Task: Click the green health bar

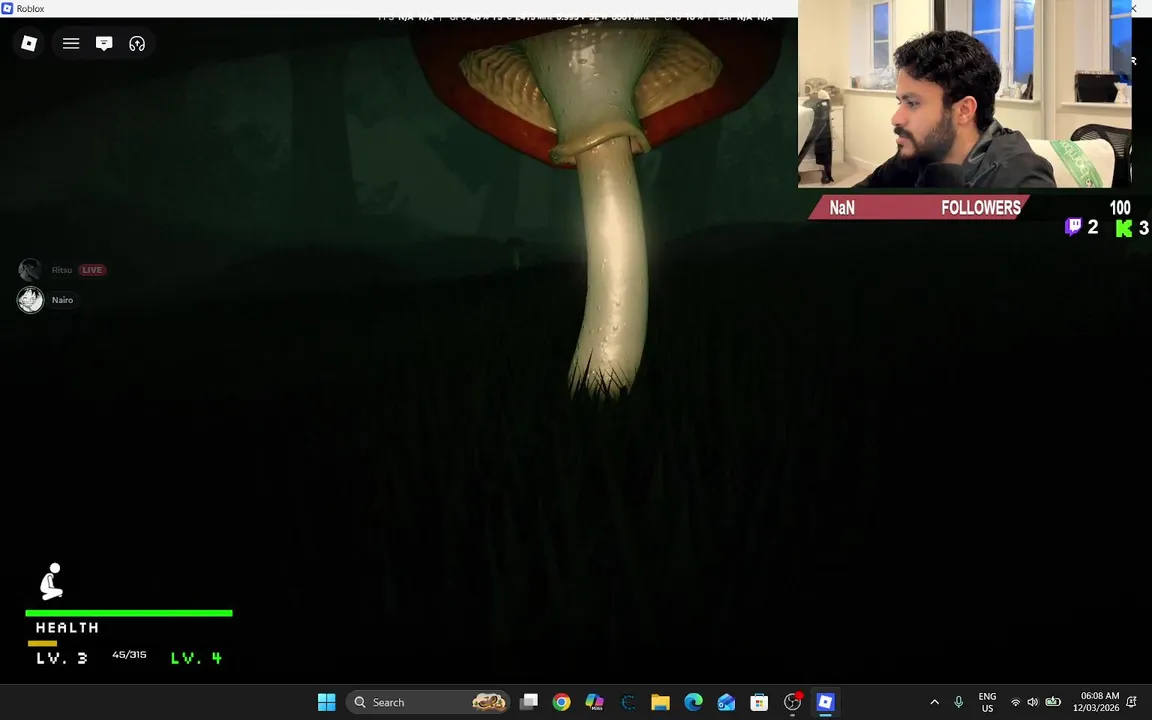Action: click(x=129, y=613)
